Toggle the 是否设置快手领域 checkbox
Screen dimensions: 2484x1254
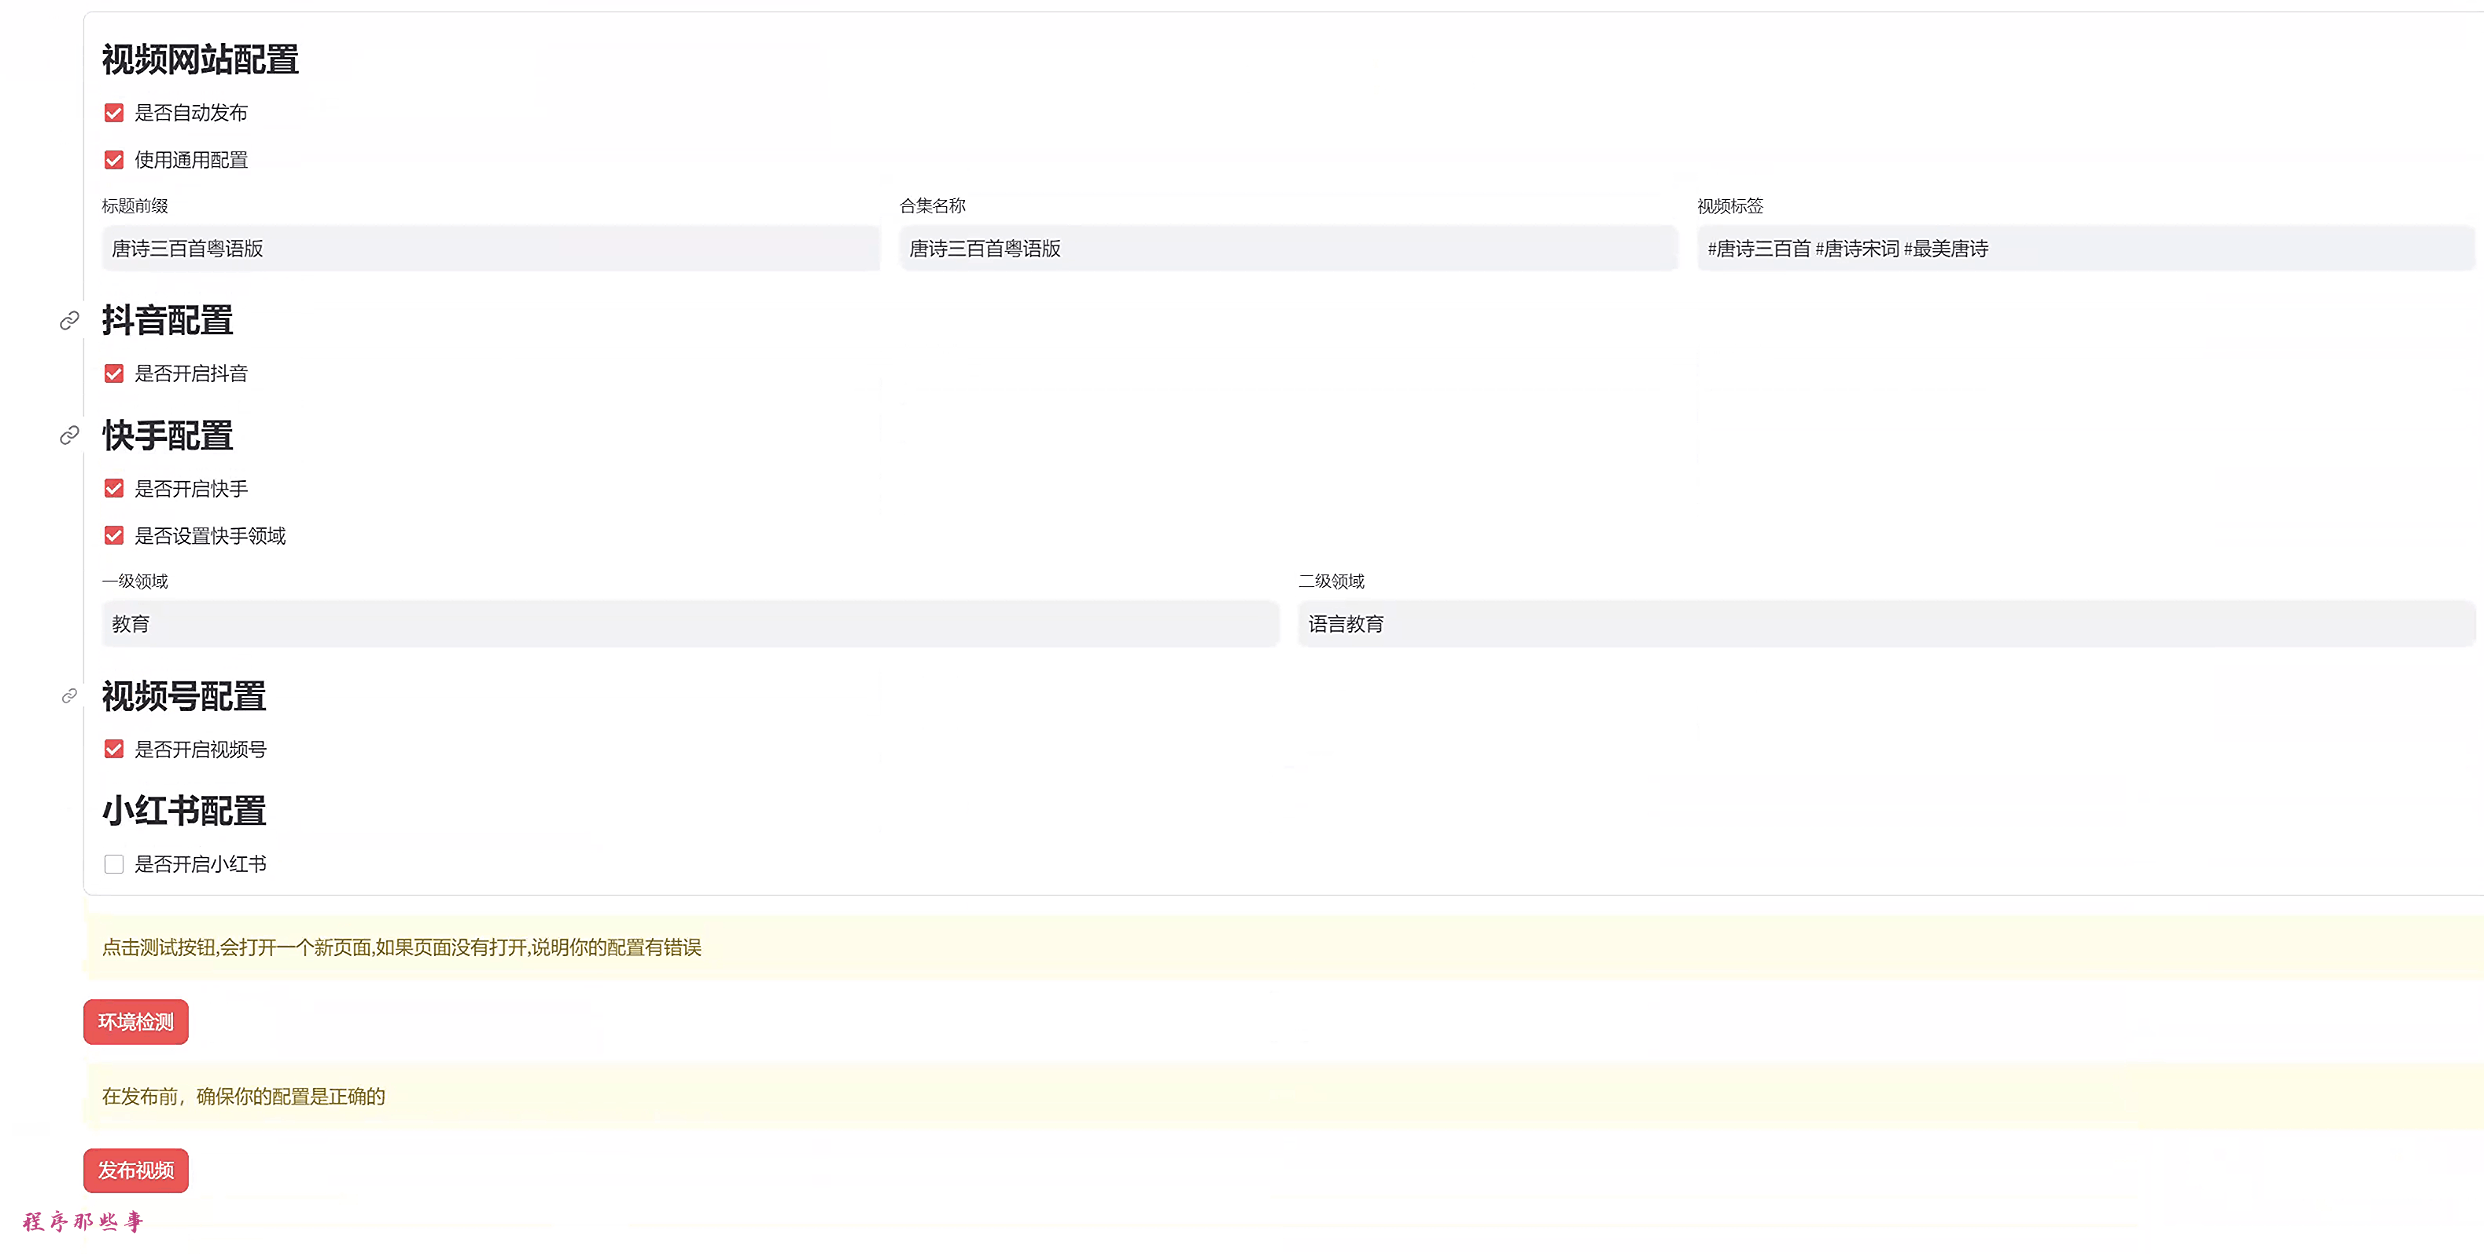pos(114,536)
